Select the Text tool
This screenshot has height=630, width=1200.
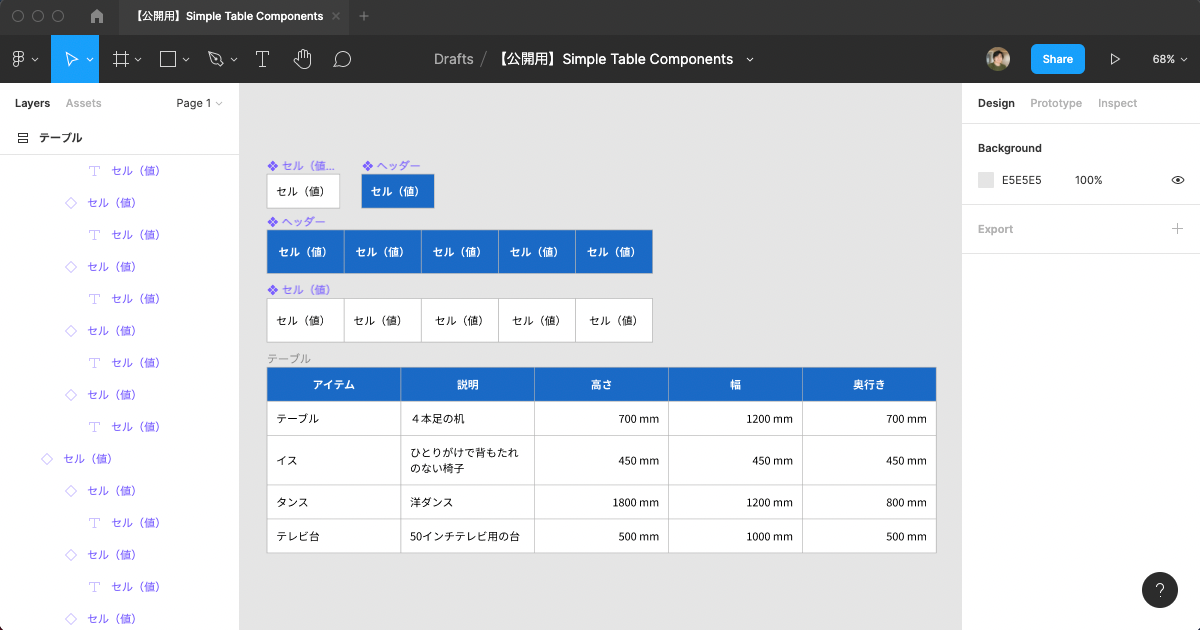(262, 59)
